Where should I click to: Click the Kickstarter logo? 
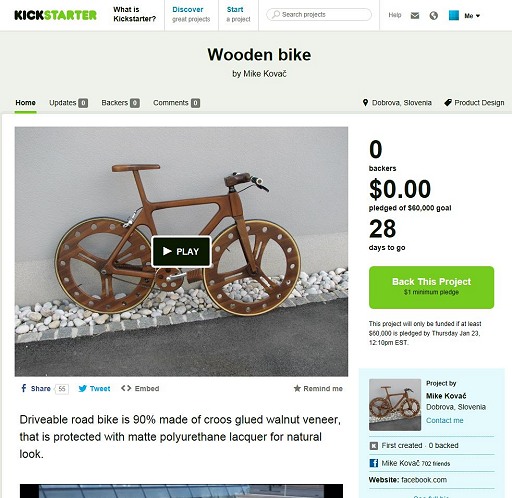(x=55, y=15)
